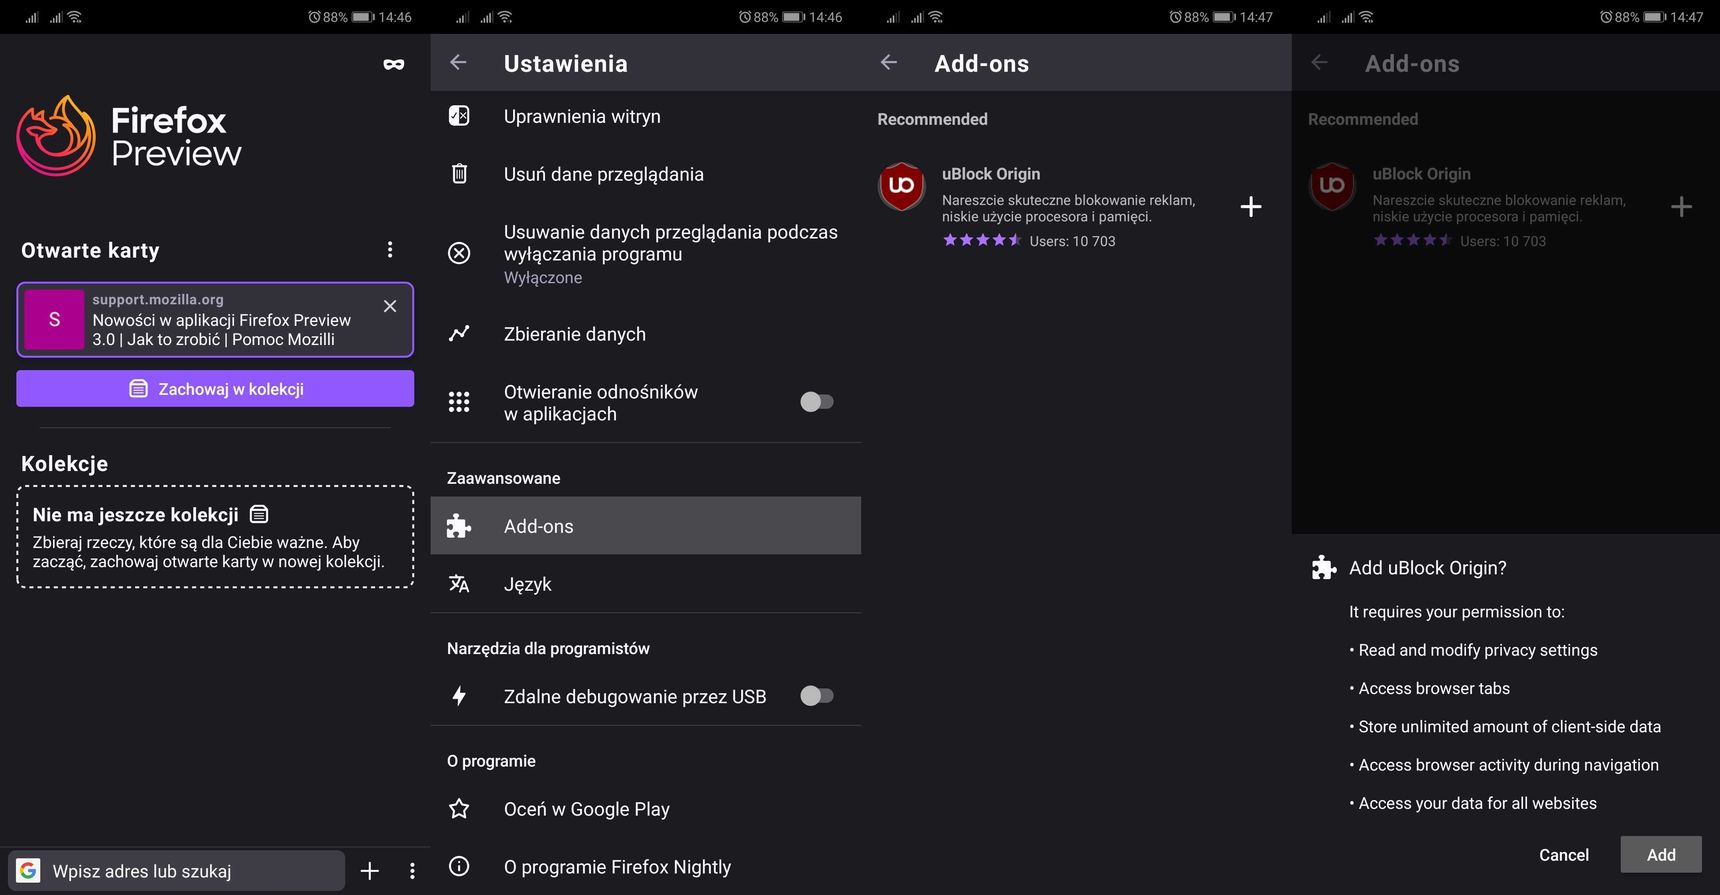
Task: Open the bottom toolbar three-dot menu
Action: (412, 871)
